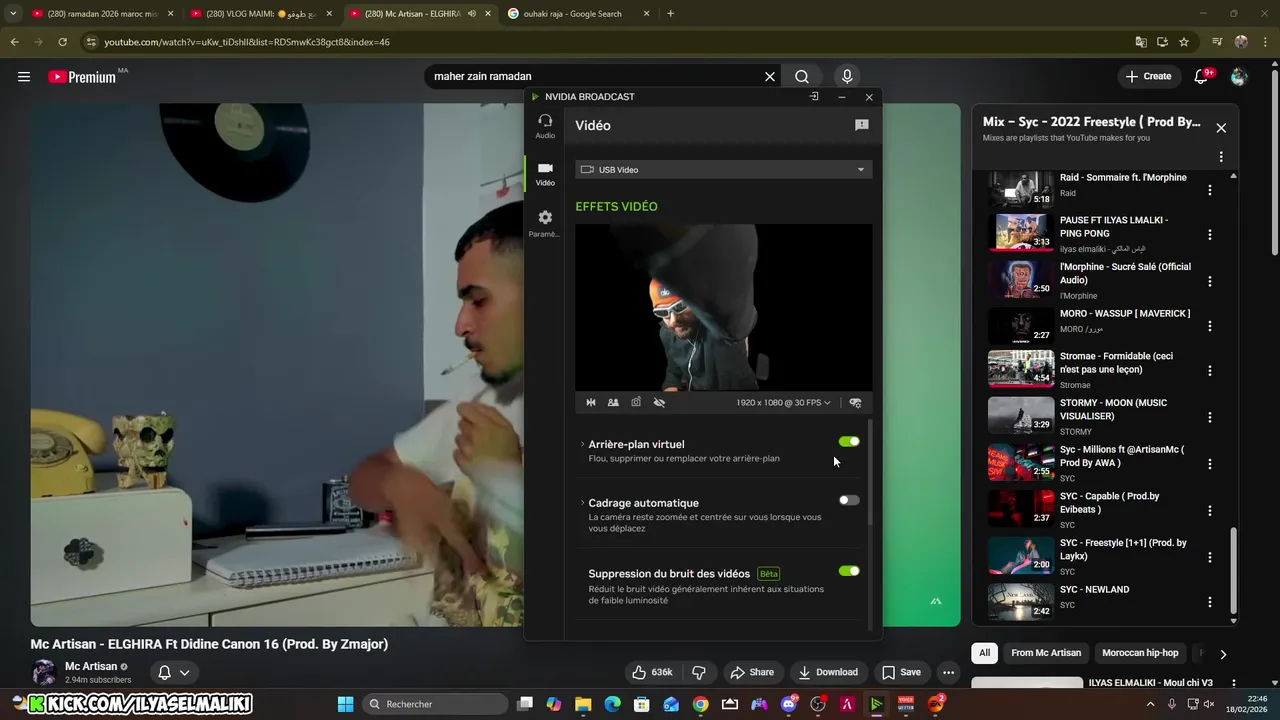The width and height of the screenshot is (1280, 720).
Task: Clear the YouTube search box text
Action: tap(770, 76)
